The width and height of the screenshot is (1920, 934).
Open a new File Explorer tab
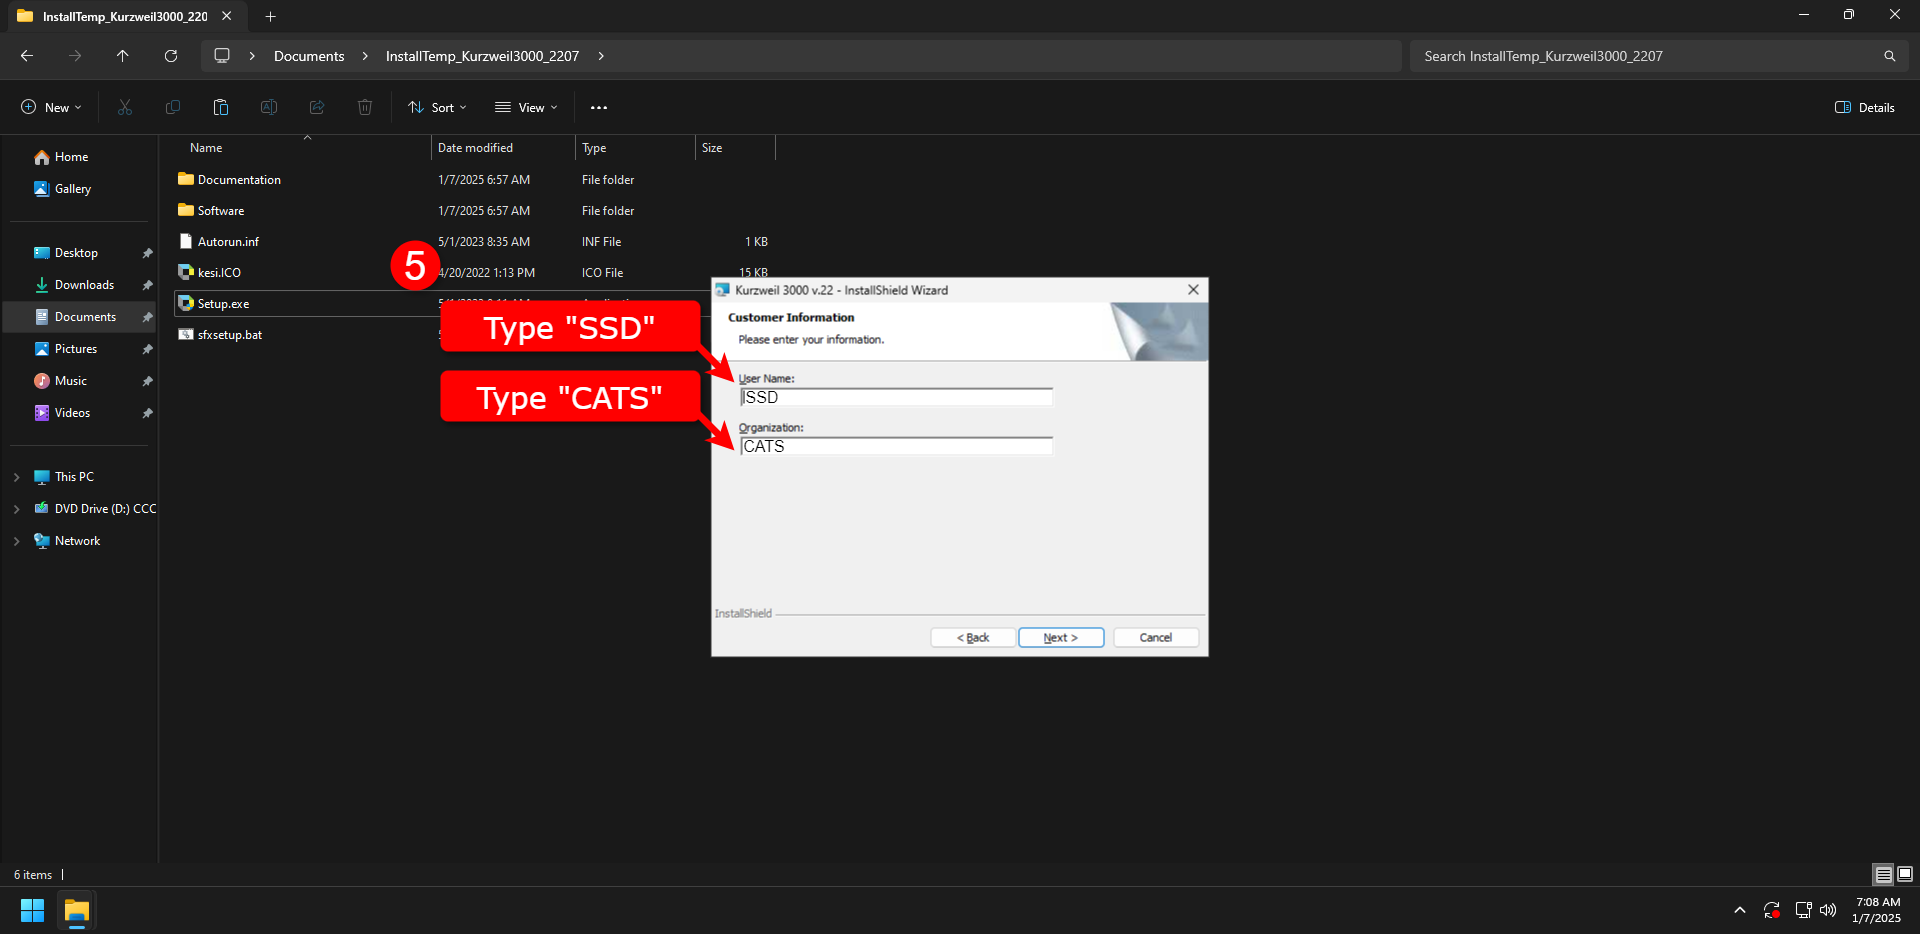coord(270,16)
